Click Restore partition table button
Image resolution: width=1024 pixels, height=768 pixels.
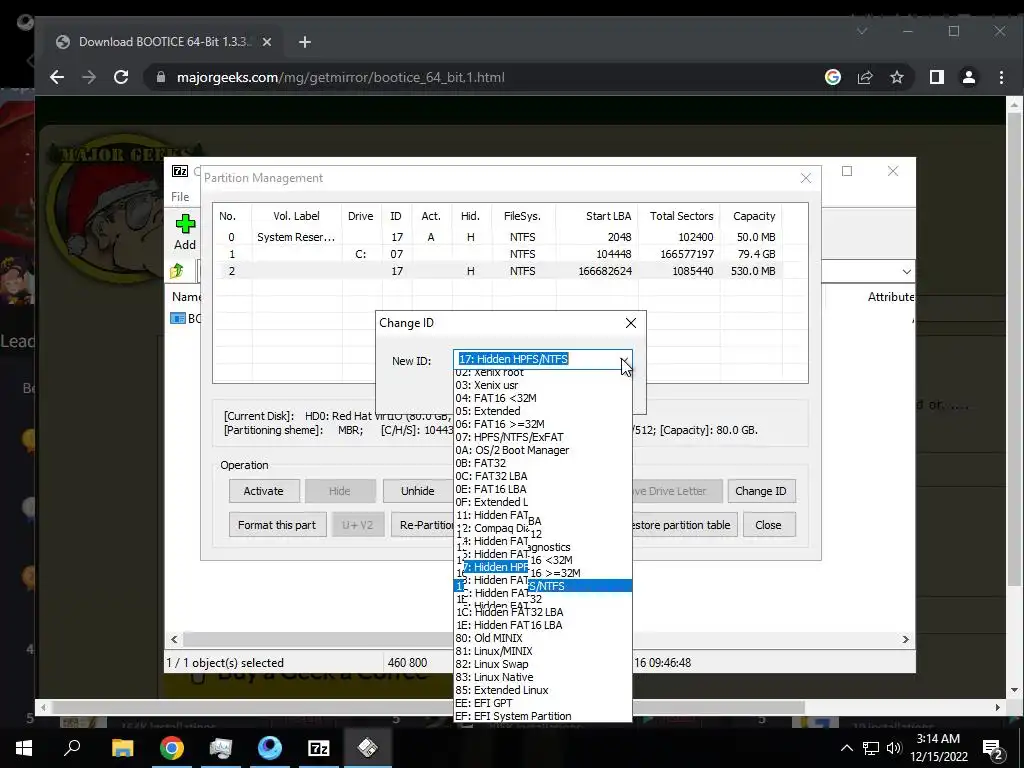[684, 525]
